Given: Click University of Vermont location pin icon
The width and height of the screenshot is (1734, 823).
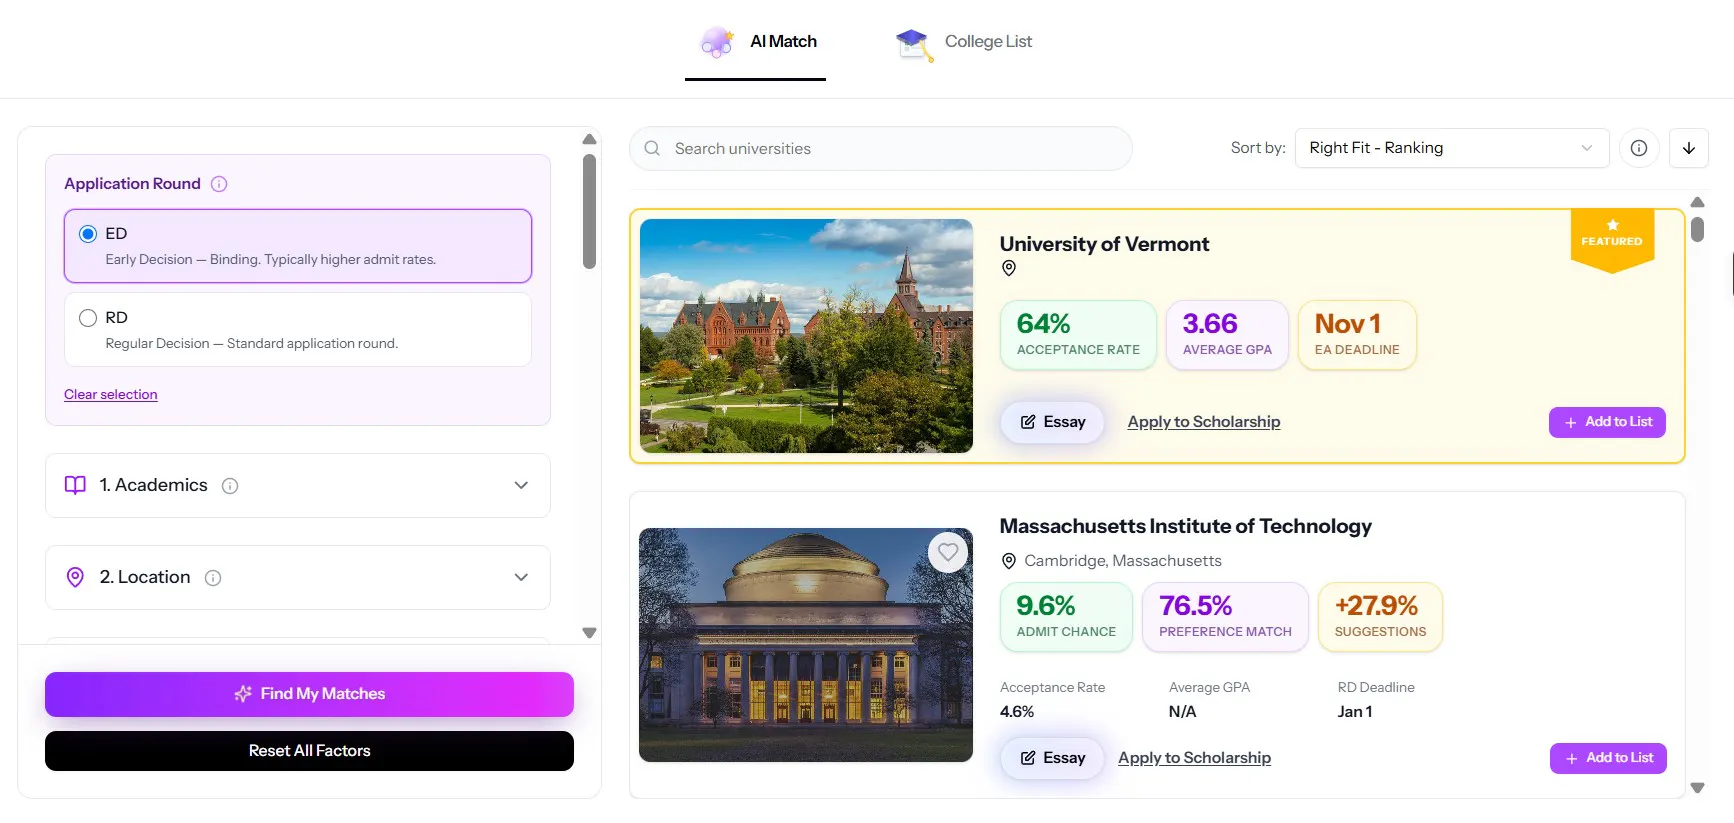Looking at the screenshot, I should (x=1009, y=268).
